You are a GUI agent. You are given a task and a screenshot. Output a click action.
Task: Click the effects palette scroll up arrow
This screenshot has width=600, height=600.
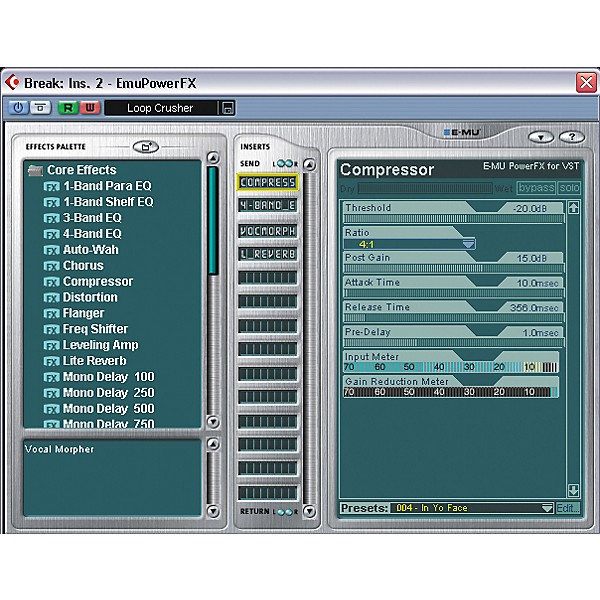[x=213, y=158]
